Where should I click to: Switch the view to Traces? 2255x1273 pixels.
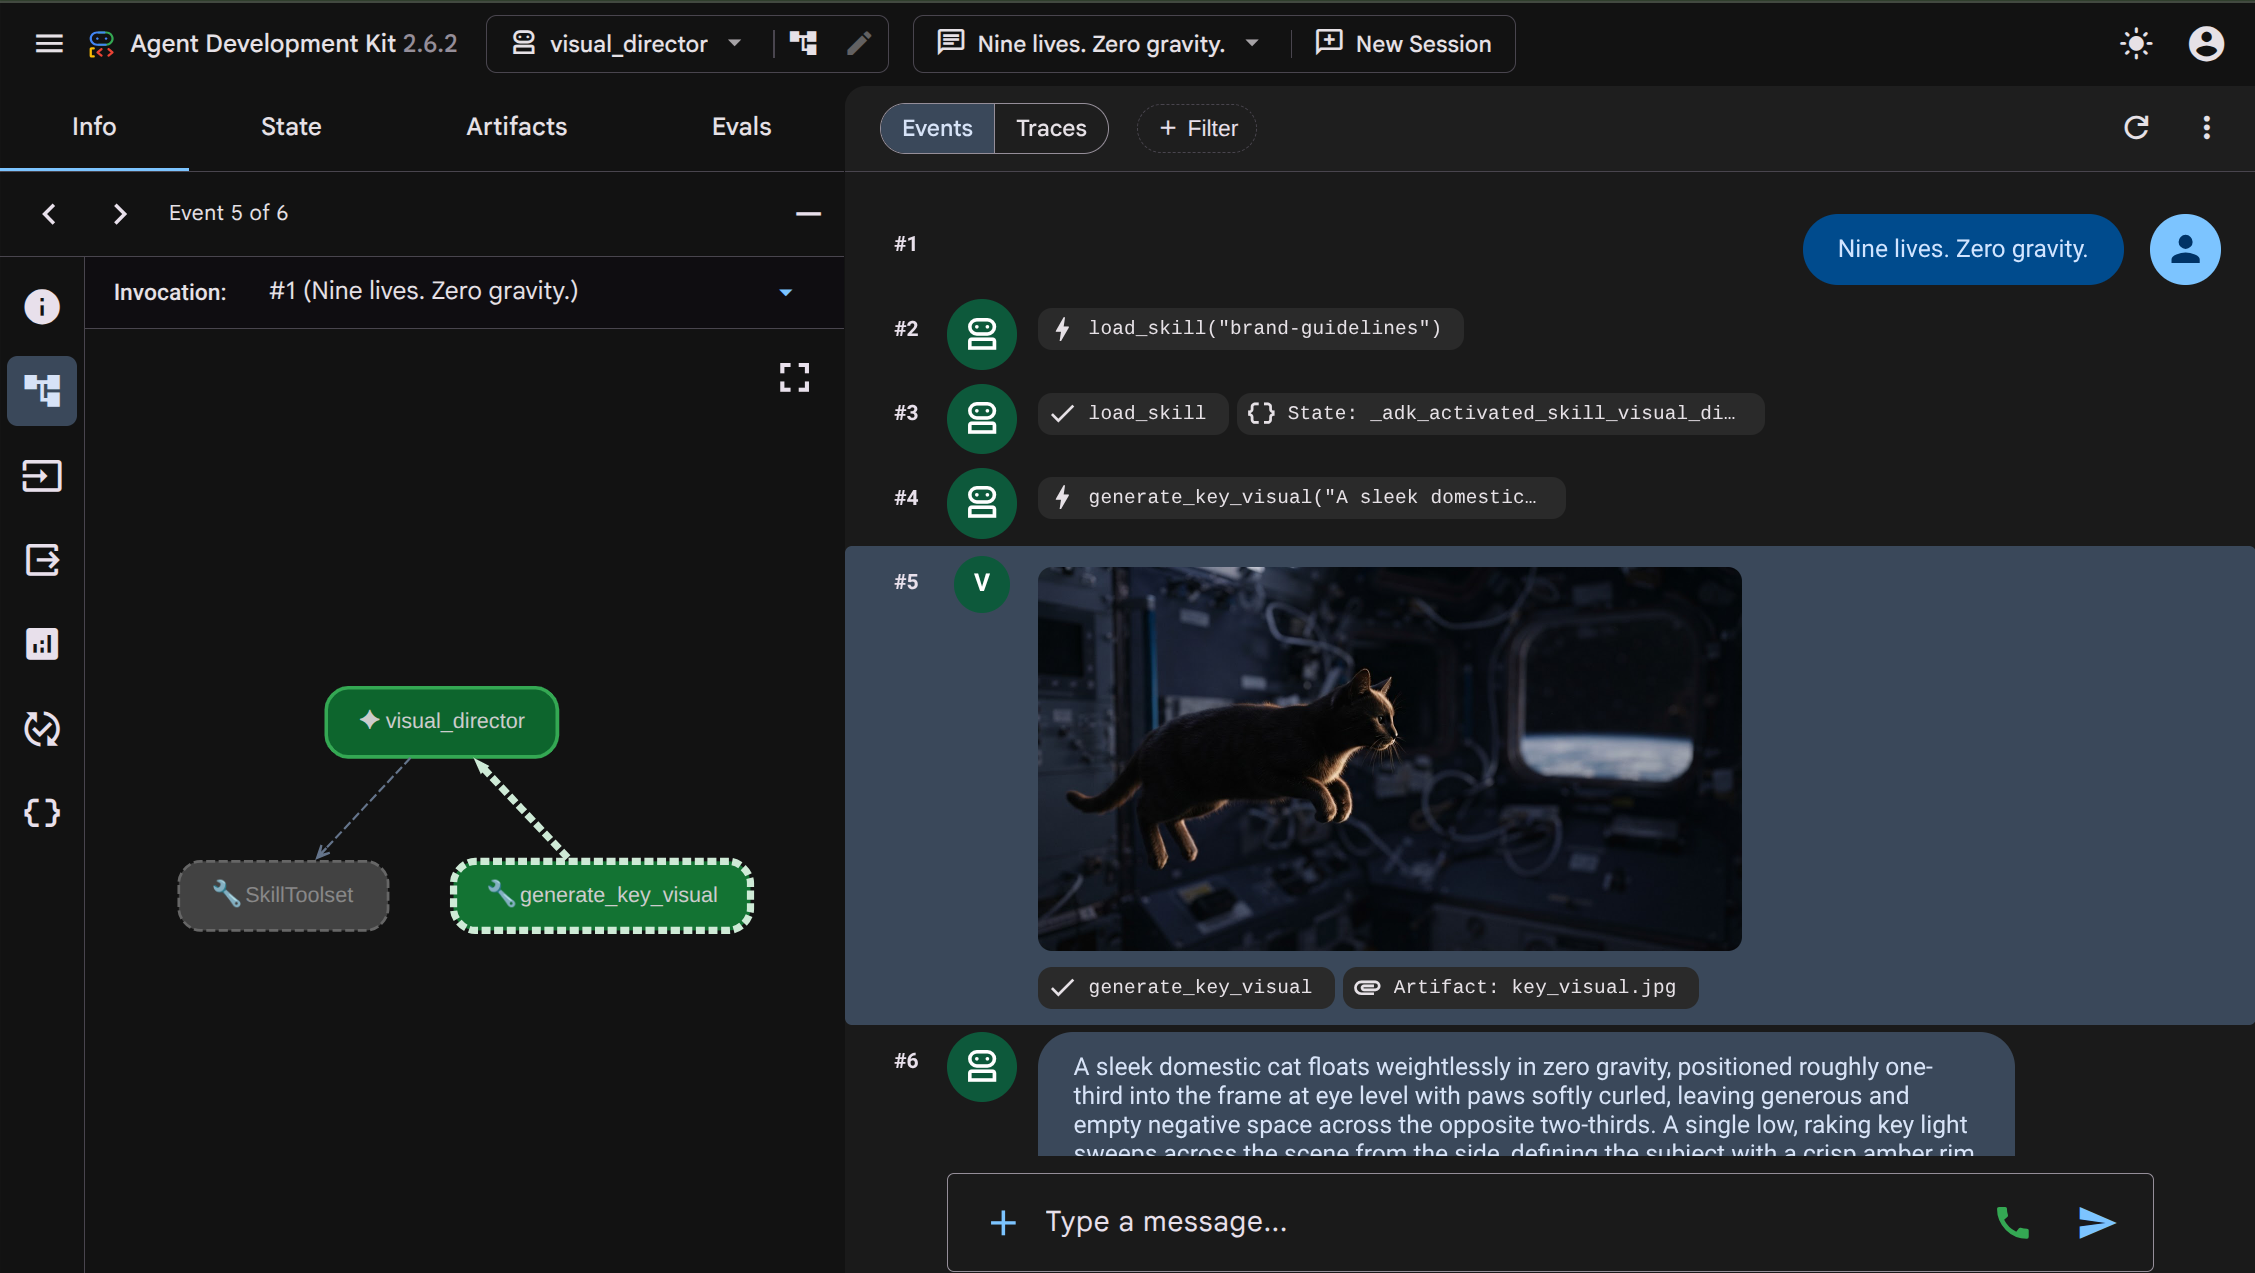point(1051,128)
